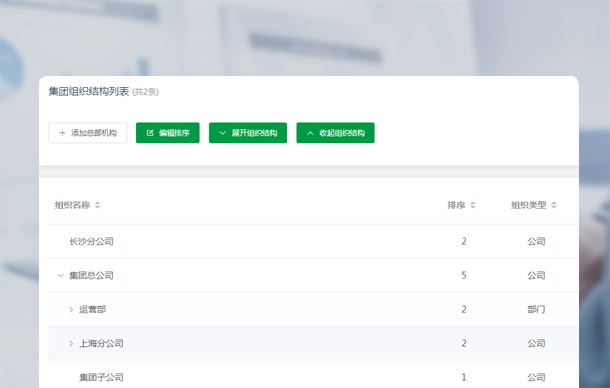Click the 展开组织结构 button
610x388 pixels.
(248, 133)
